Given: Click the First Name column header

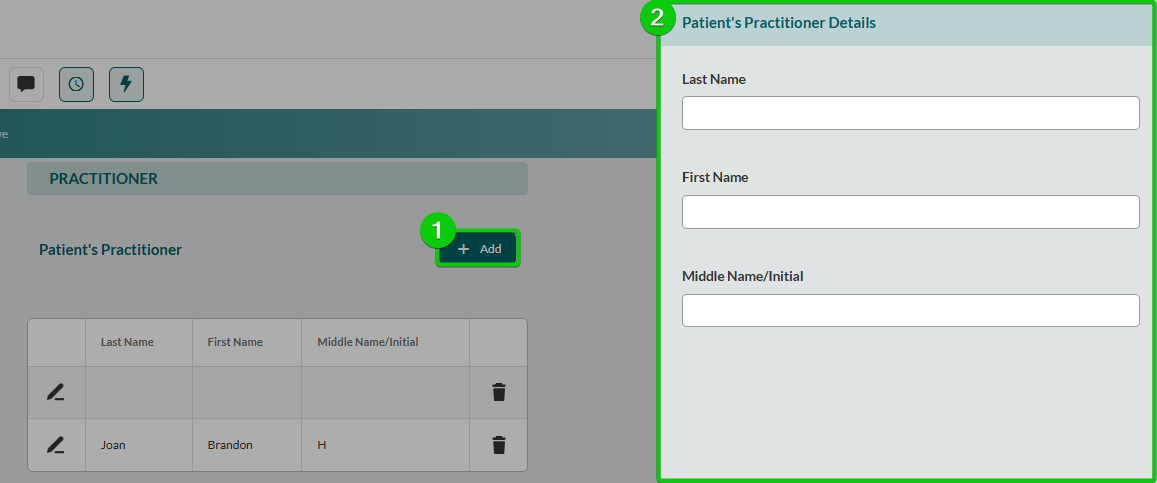Looking at the screenshot, I should [x=235, y=342].
